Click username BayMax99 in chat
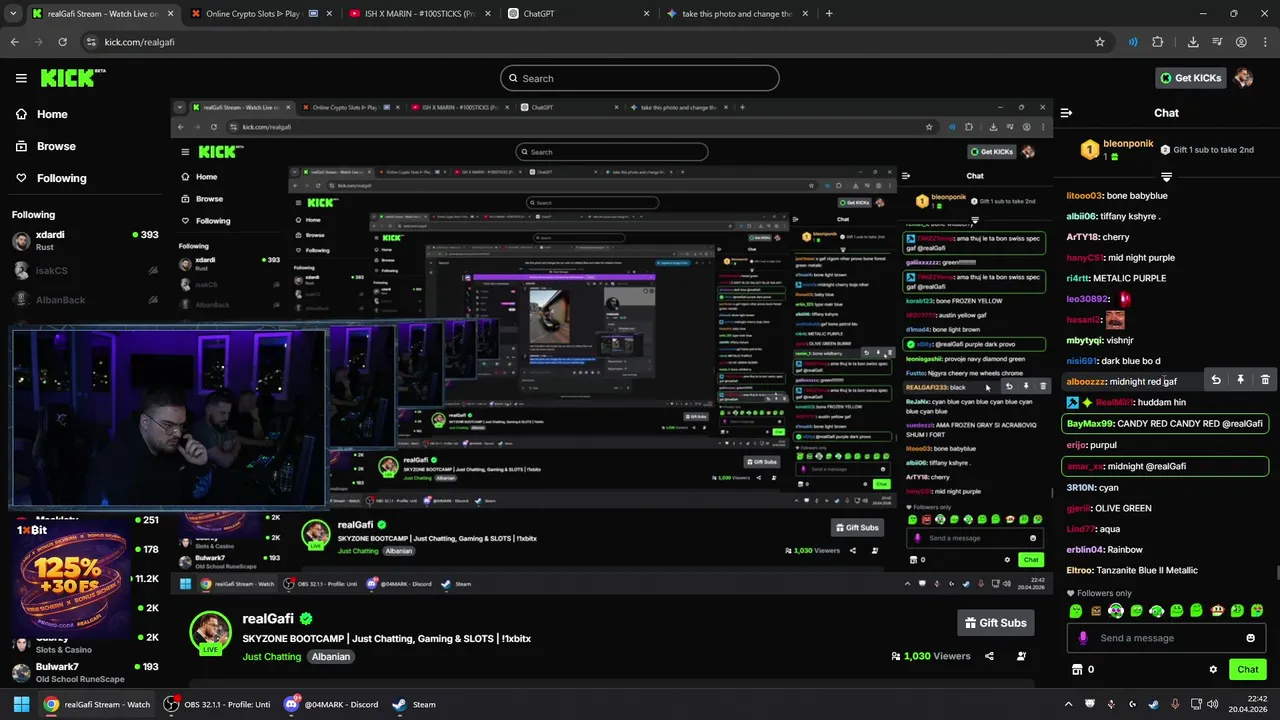1280x720 pixels. (1090, 423)
